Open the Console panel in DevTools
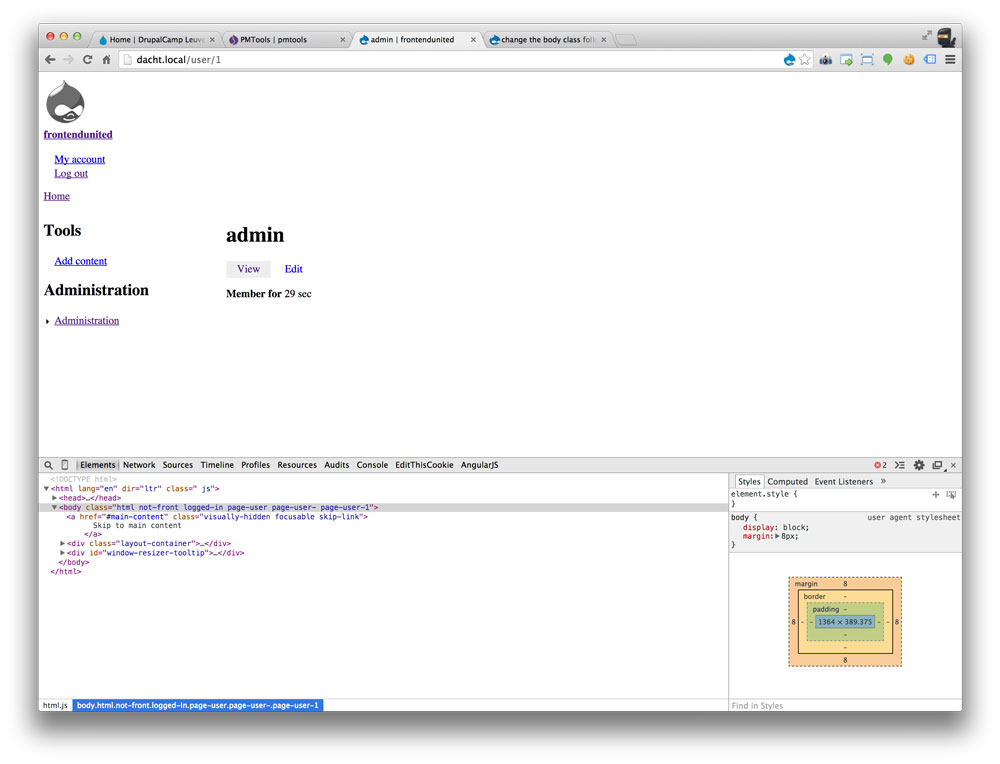Image resolution: width=1000 pixels, height=764 pixels. tap(372, 464)
